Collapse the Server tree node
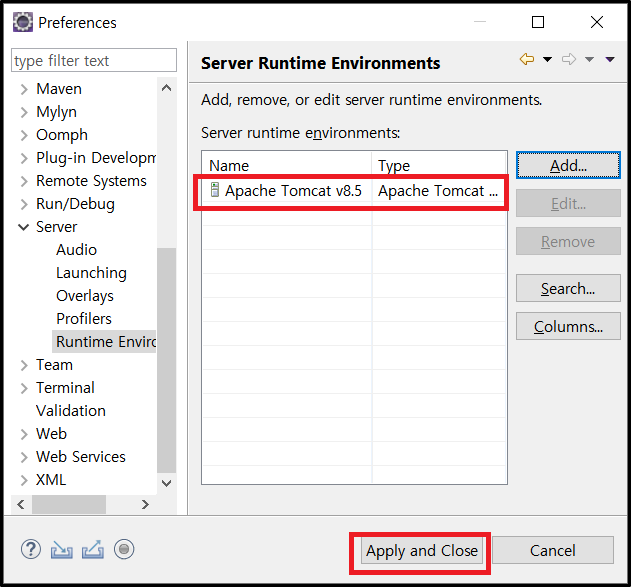631x587 pixels. 24,227
